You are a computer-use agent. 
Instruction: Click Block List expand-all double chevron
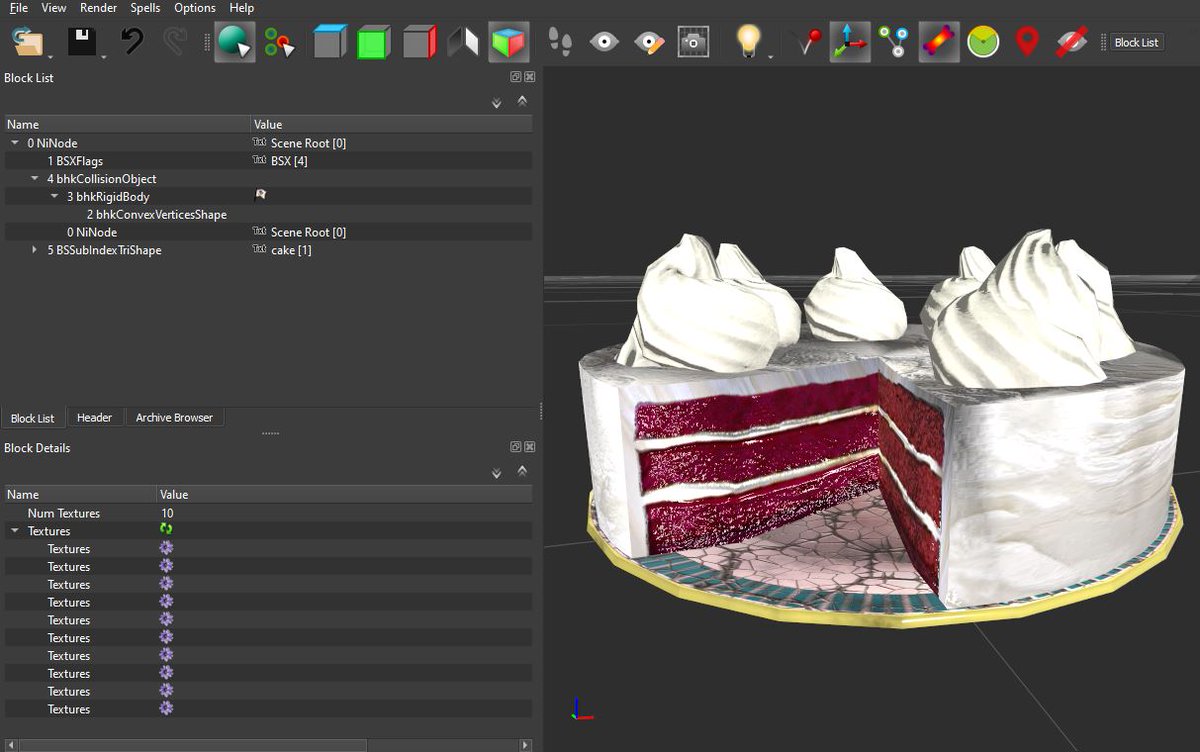point(497,102)
